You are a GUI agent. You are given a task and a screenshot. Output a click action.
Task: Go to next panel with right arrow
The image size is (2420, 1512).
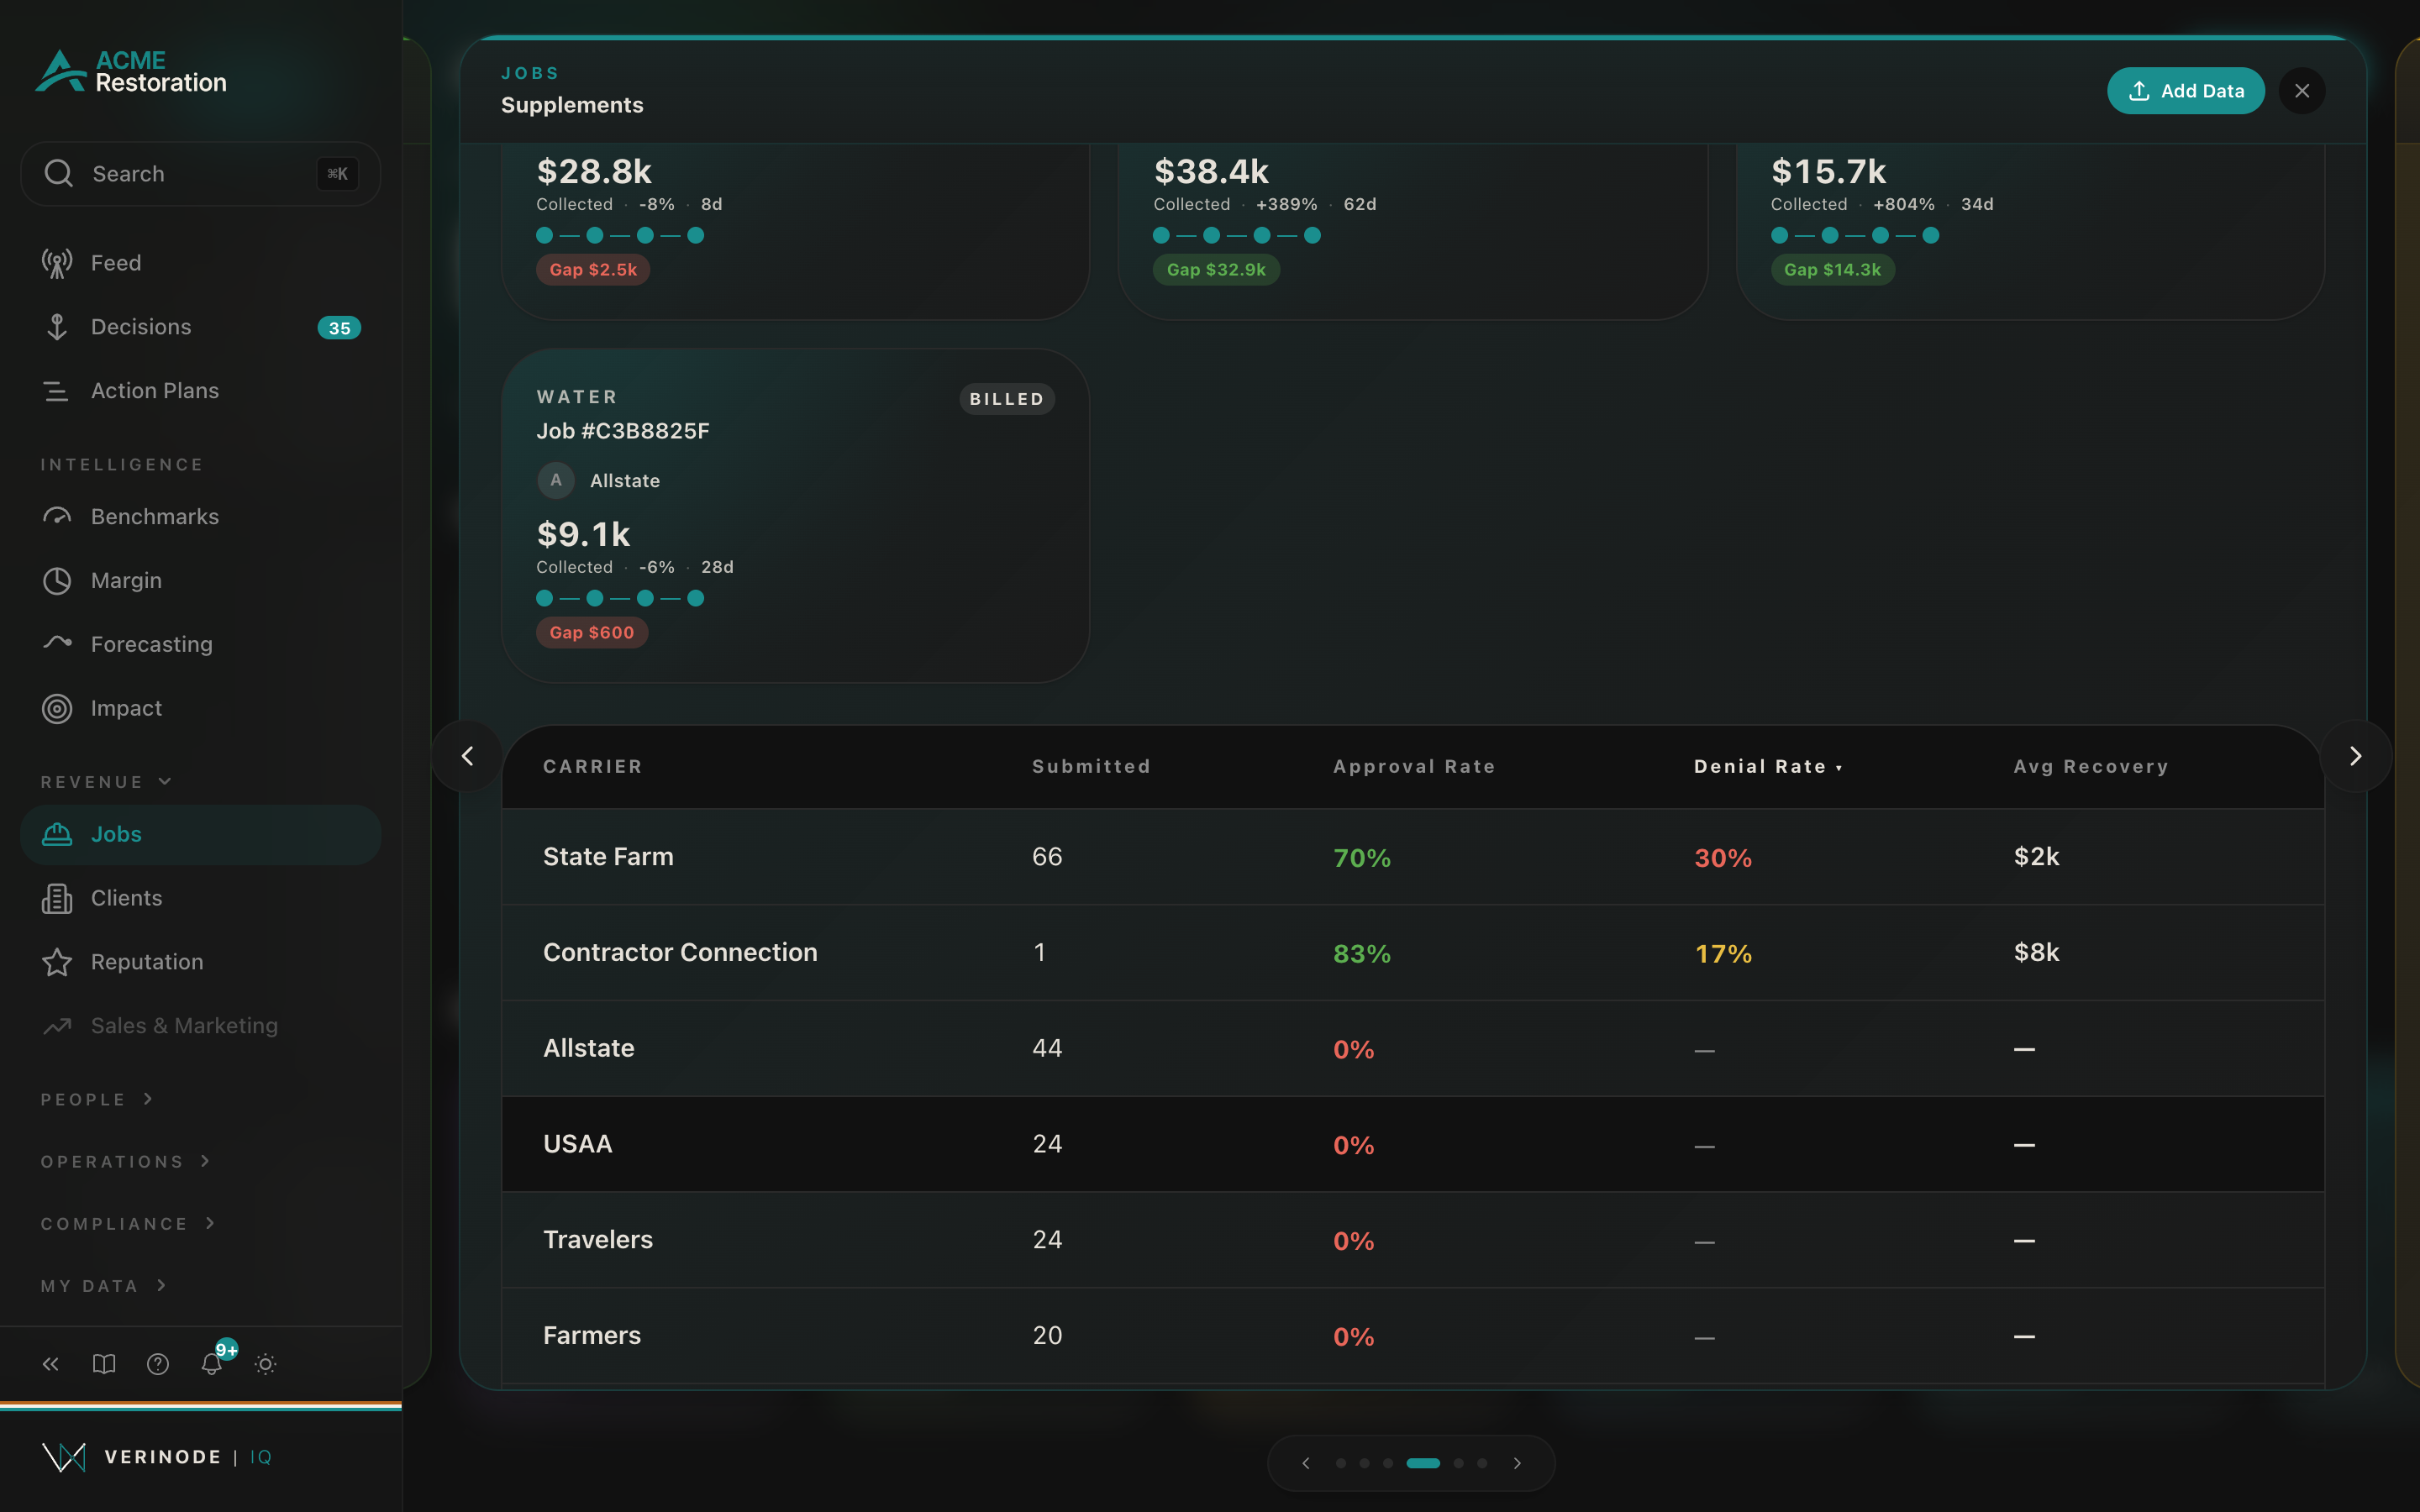pos(2355,756)
